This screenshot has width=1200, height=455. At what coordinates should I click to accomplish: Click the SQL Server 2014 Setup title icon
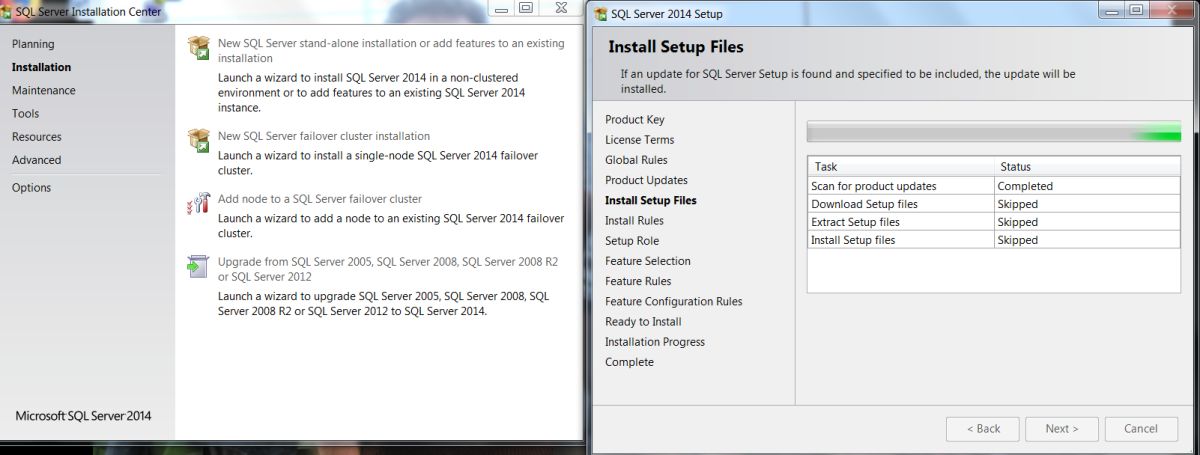tap(599, 14)
